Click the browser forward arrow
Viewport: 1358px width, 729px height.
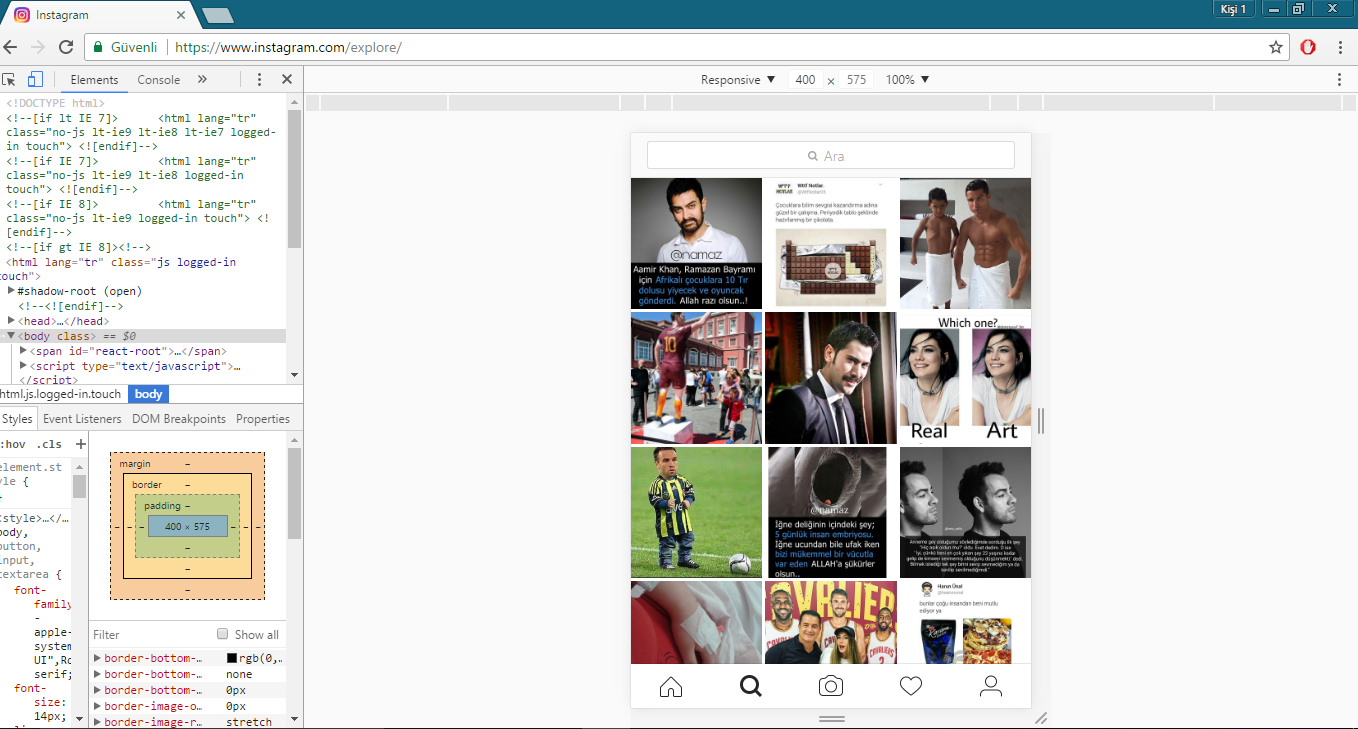tap(38, 47)
